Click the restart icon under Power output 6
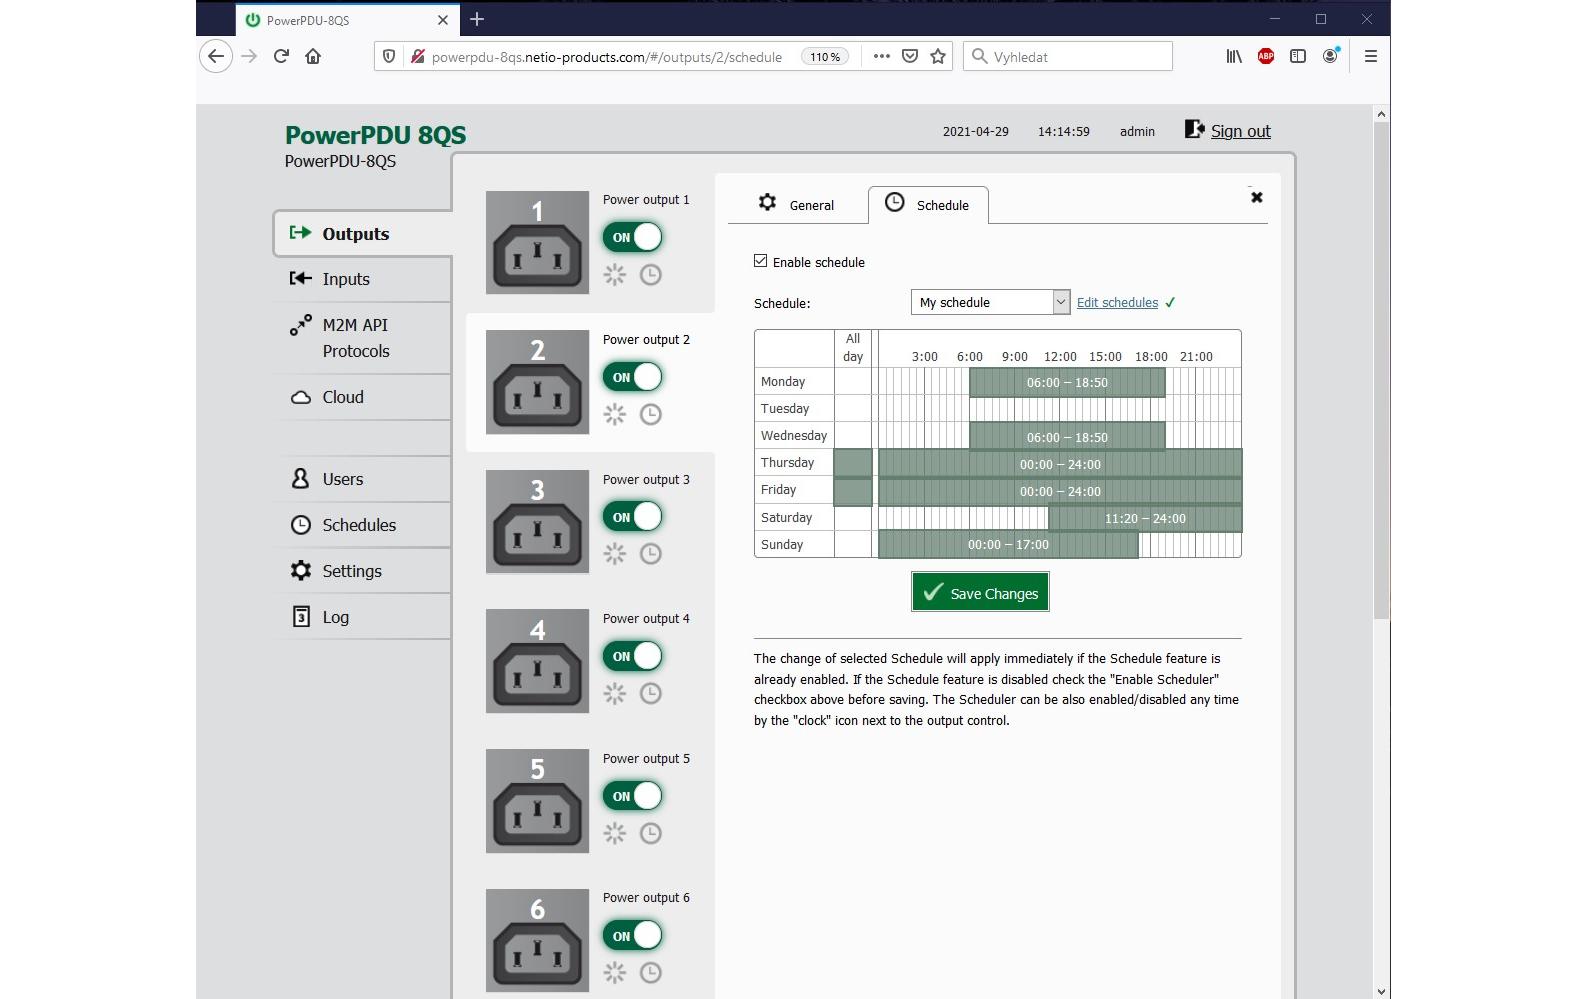1587x999 pixels. (614, 972)
